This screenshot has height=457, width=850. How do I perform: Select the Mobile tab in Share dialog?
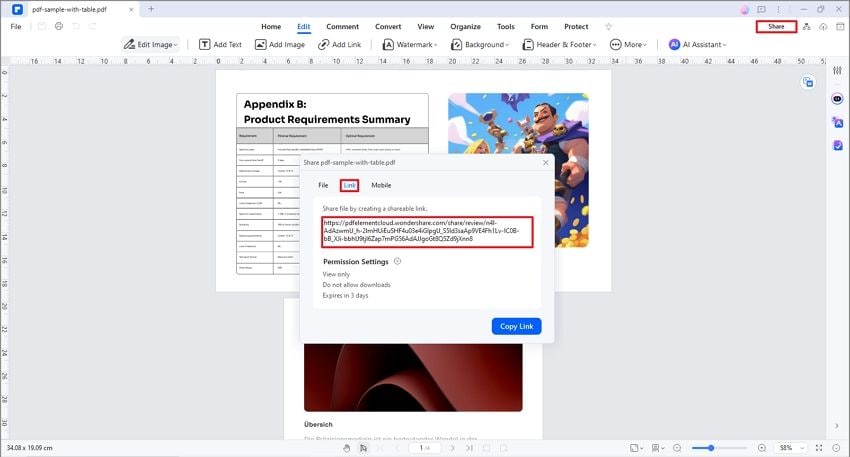(381, 185)
